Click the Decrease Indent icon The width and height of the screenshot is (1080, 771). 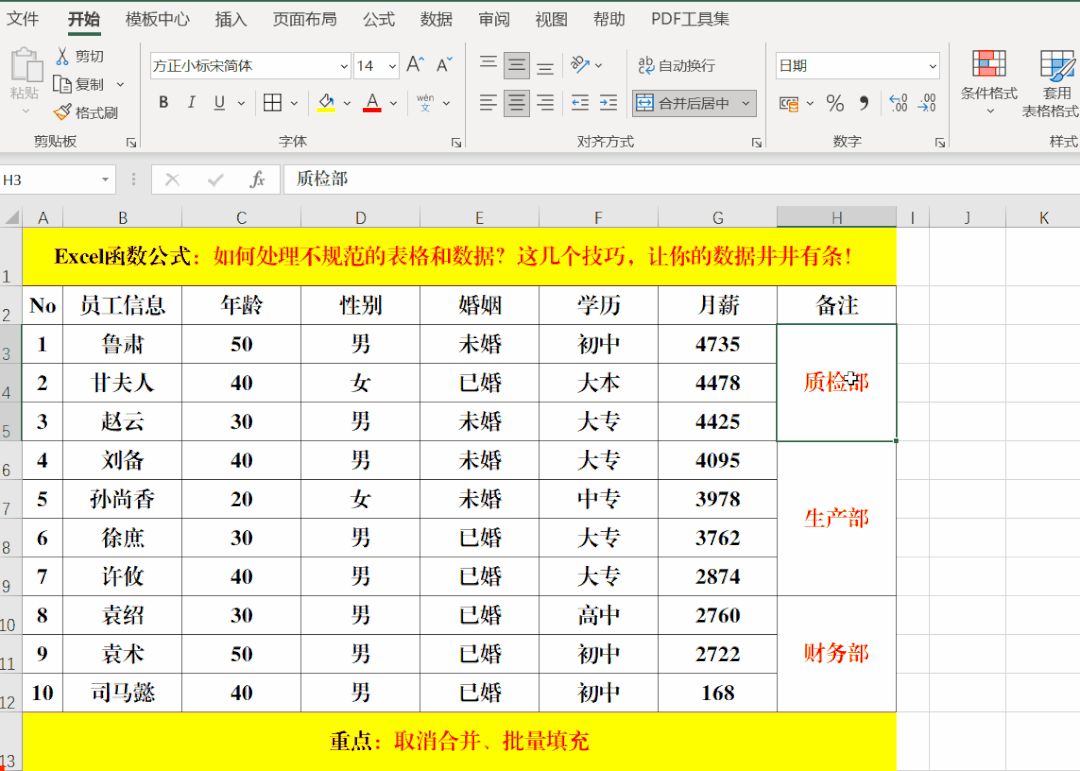tap(580, 103)
